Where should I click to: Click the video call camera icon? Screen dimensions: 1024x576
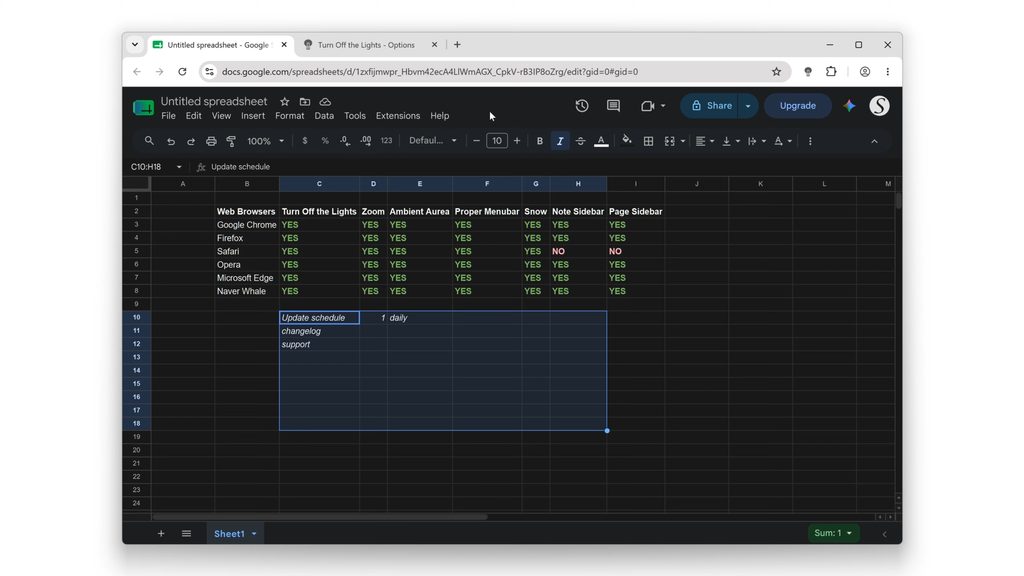(x=647, y=106)
